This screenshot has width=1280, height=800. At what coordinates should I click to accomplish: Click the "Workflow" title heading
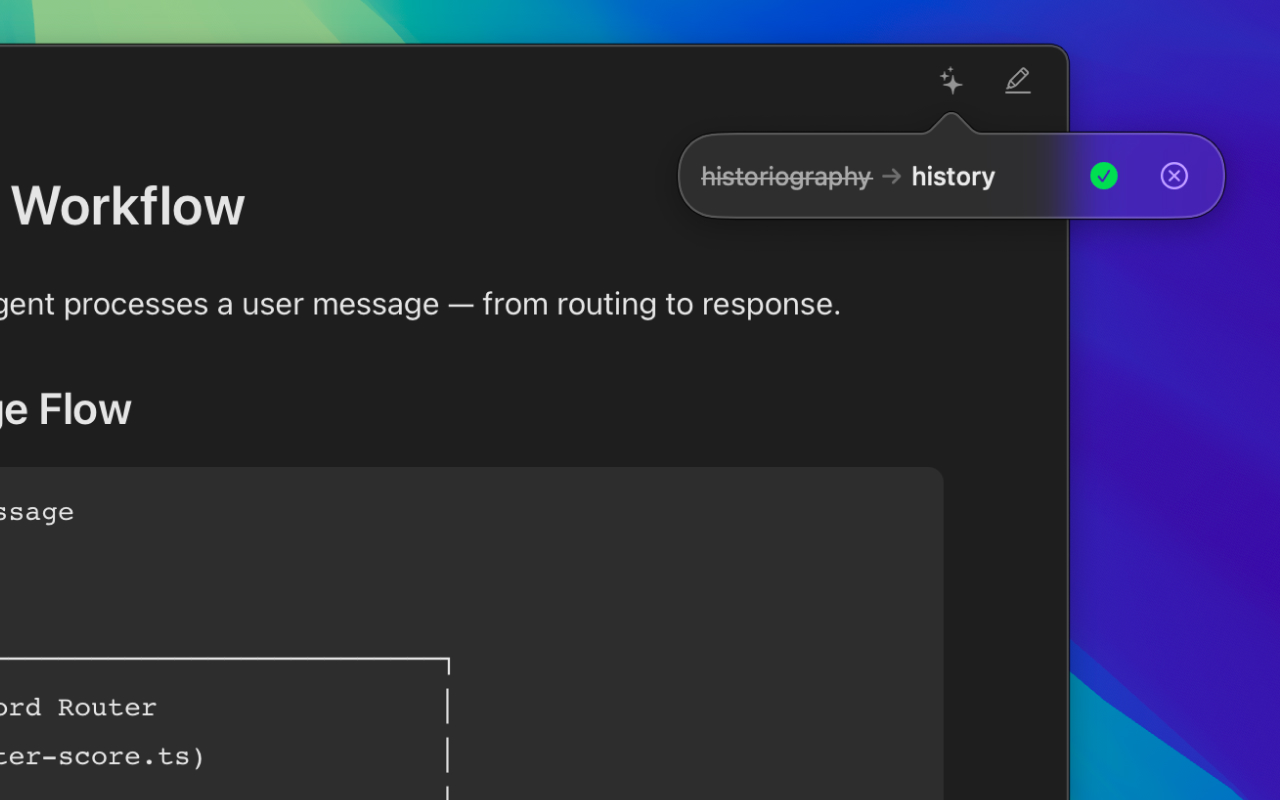coord(128,206)
